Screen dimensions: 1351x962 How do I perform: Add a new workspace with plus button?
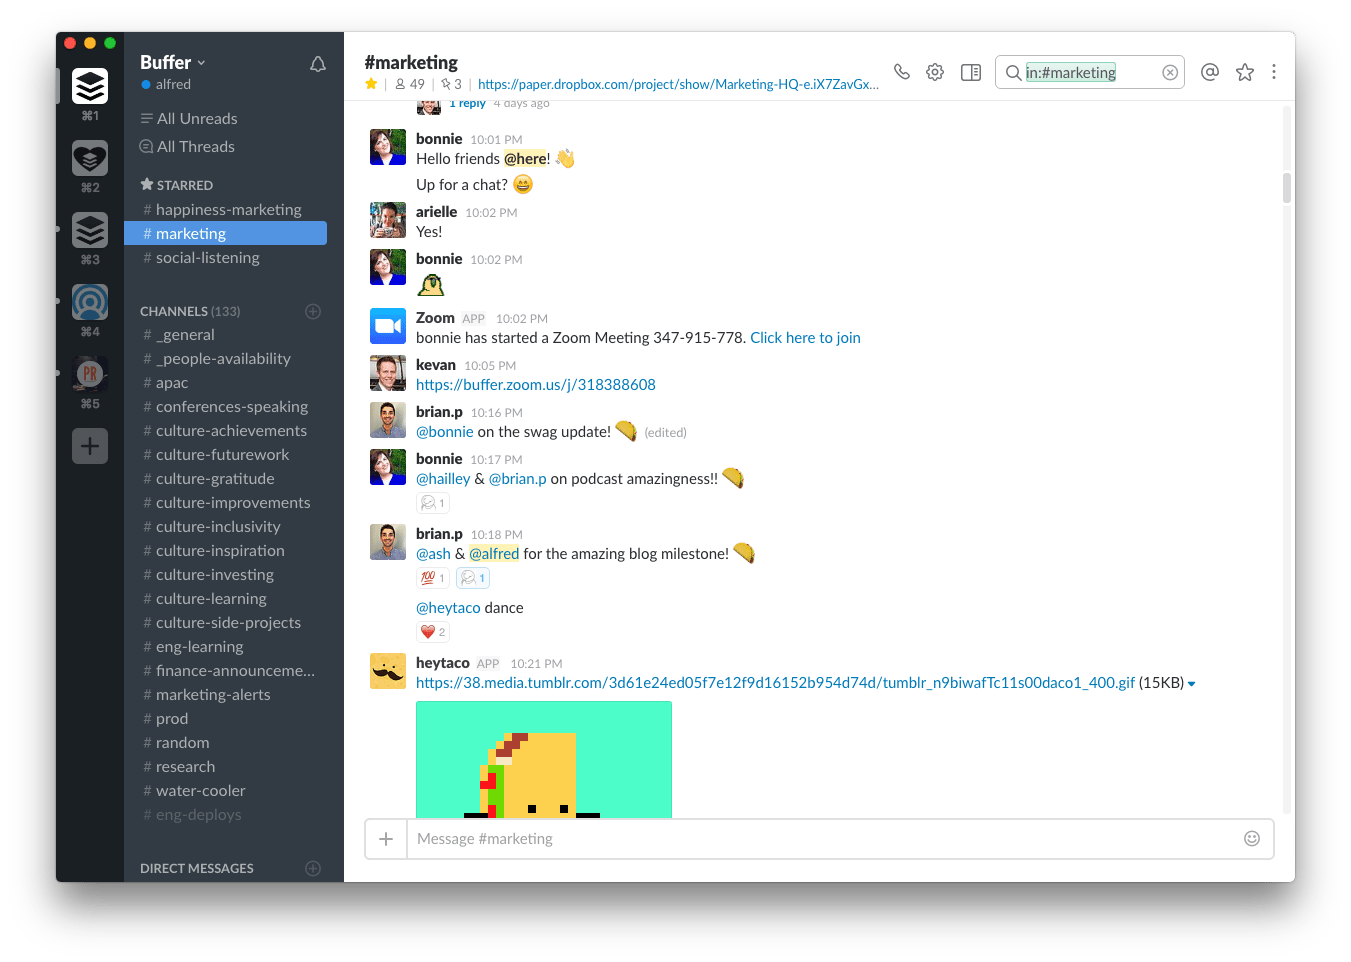(90, 446)
